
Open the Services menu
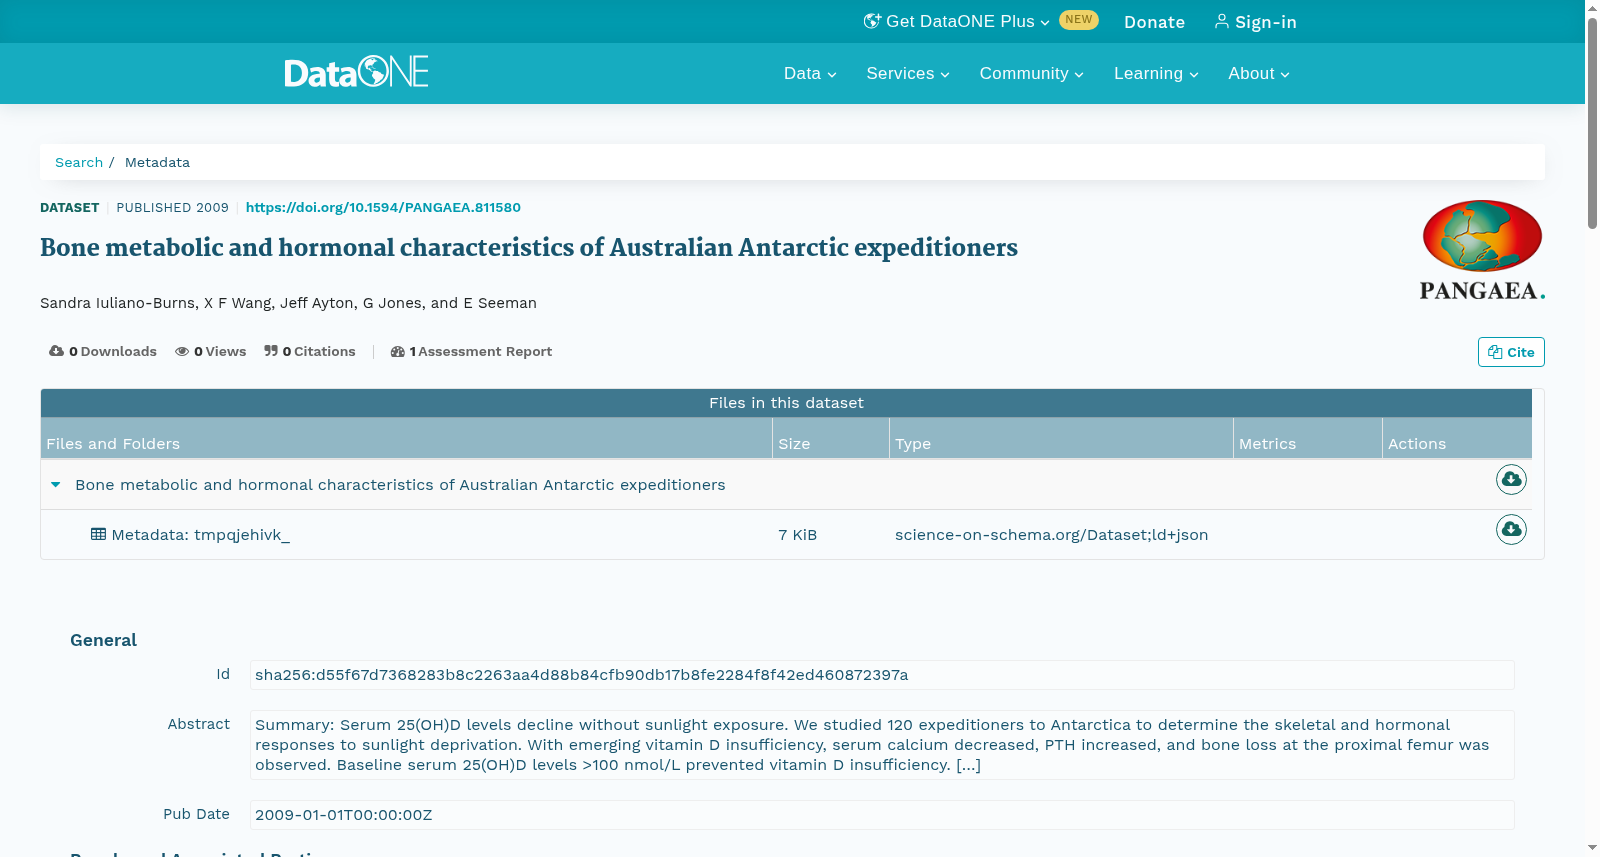pos(908,74)
